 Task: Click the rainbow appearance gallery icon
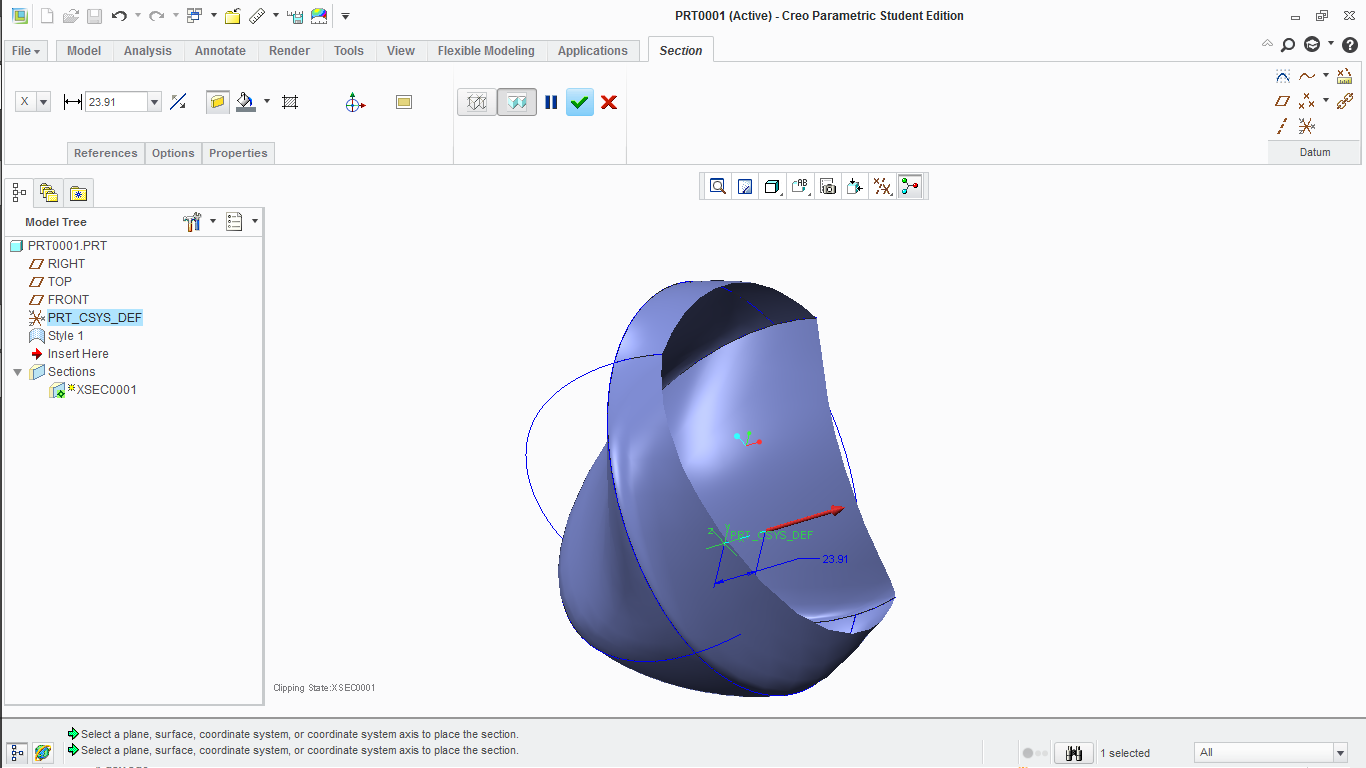(319, 16)
